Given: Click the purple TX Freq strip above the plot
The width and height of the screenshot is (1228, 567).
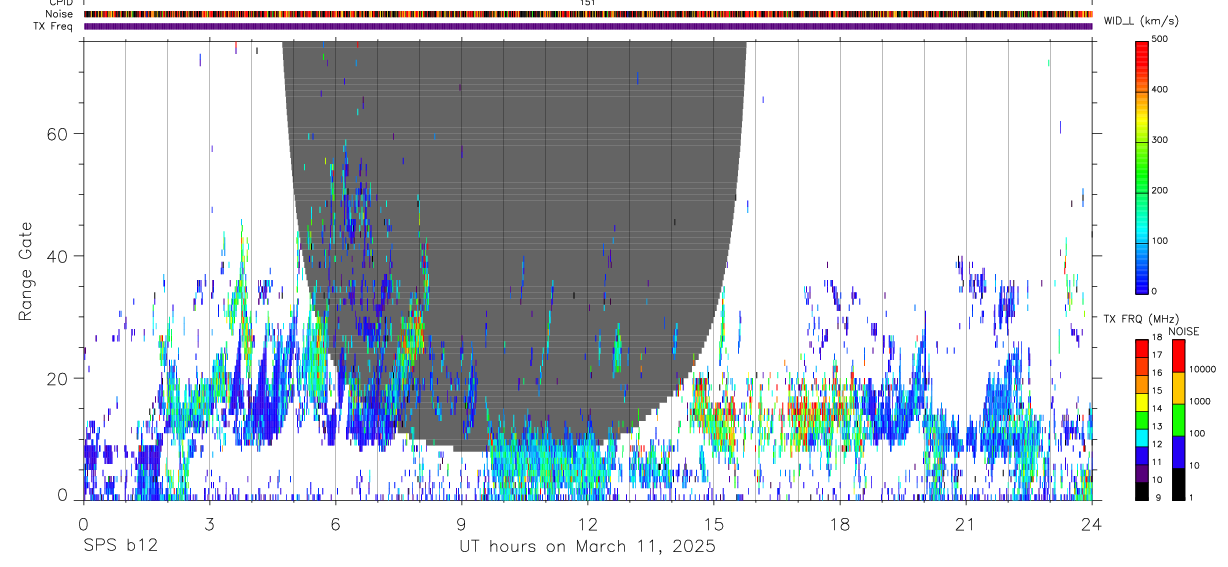Looking at the screenshot, I should 588,26.
